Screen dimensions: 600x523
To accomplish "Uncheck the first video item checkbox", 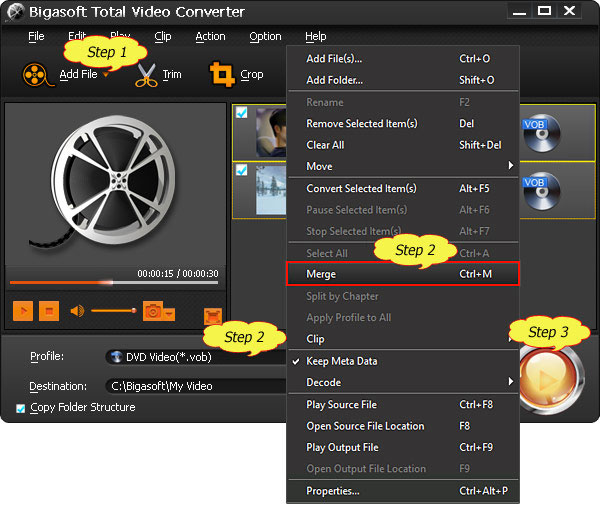I will (241, 112).
